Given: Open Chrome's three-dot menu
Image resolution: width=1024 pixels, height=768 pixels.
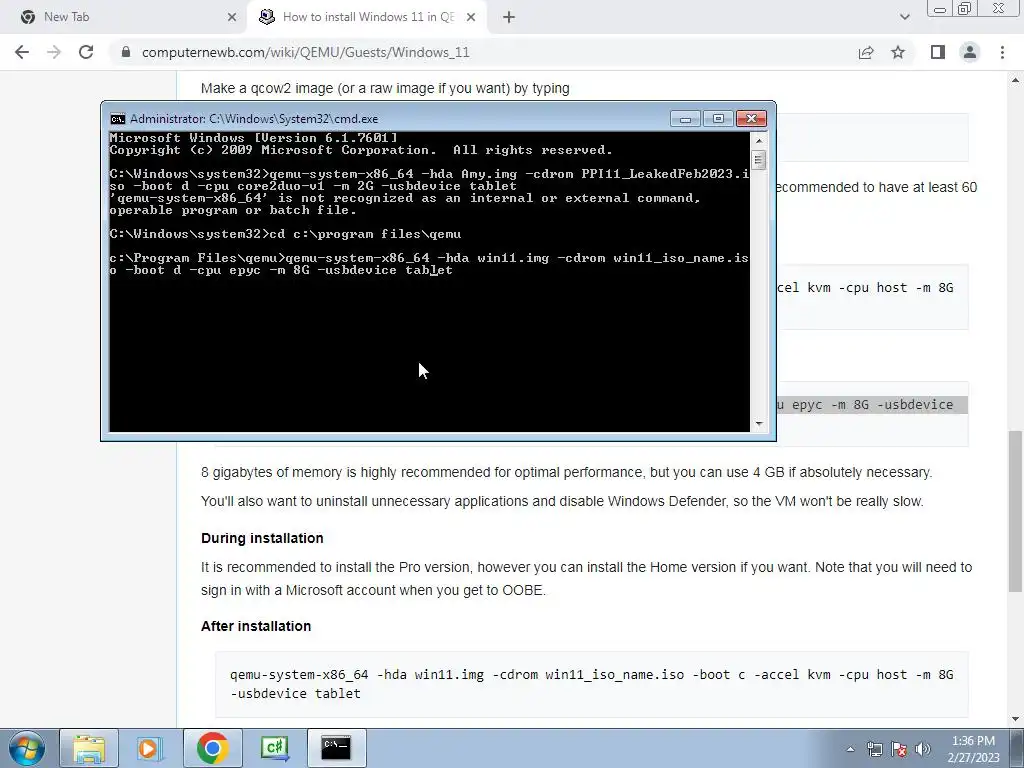Looking at the screenshot, I should (1002, 52).
